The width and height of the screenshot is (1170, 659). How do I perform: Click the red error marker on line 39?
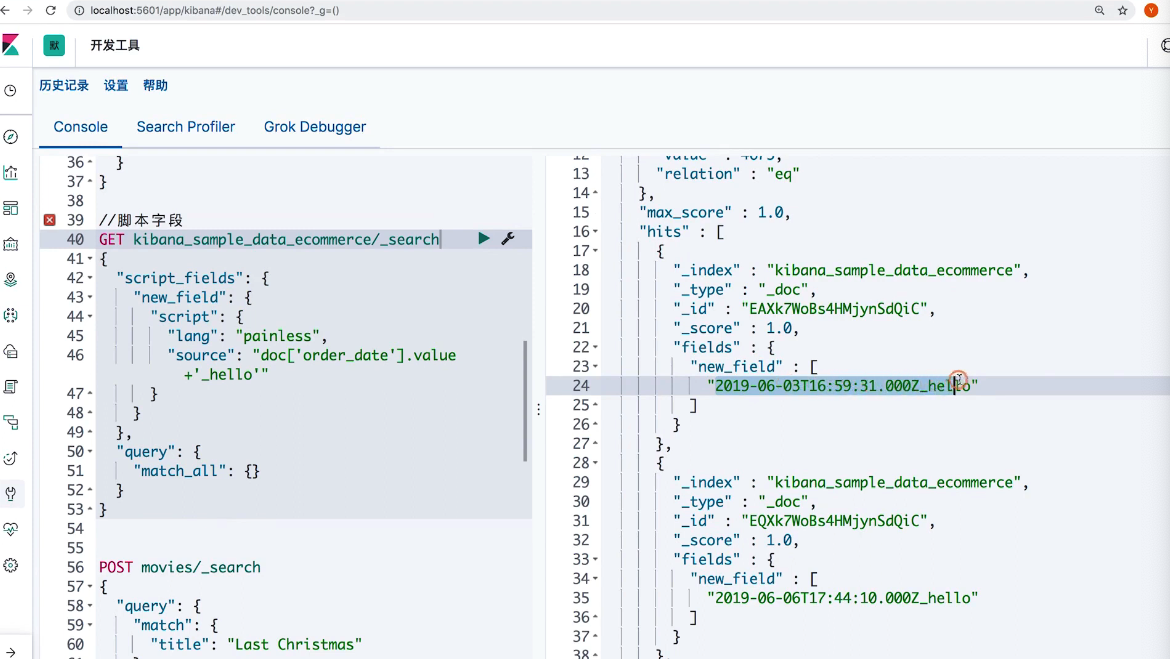pos(50,220)
